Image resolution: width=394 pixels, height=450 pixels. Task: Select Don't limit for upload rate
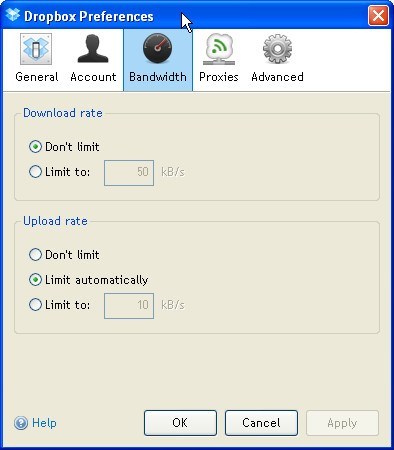tap(35, 255)
